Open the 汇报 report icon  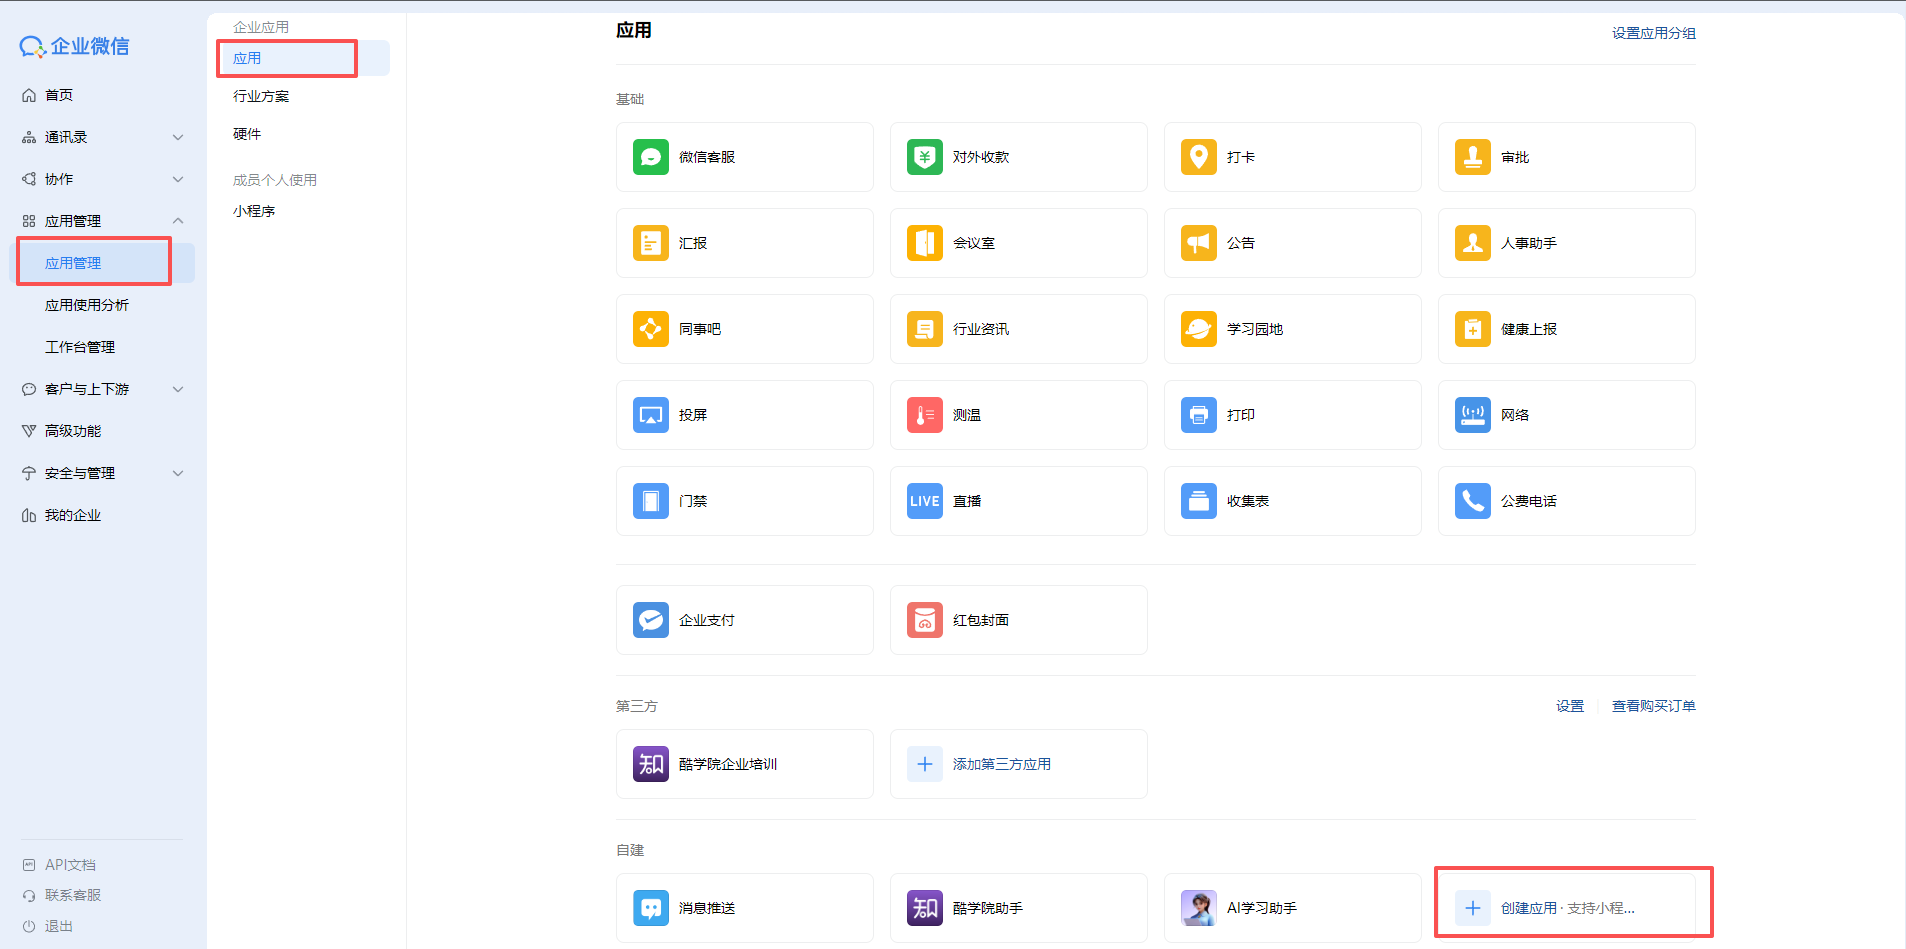click(651, 243)
